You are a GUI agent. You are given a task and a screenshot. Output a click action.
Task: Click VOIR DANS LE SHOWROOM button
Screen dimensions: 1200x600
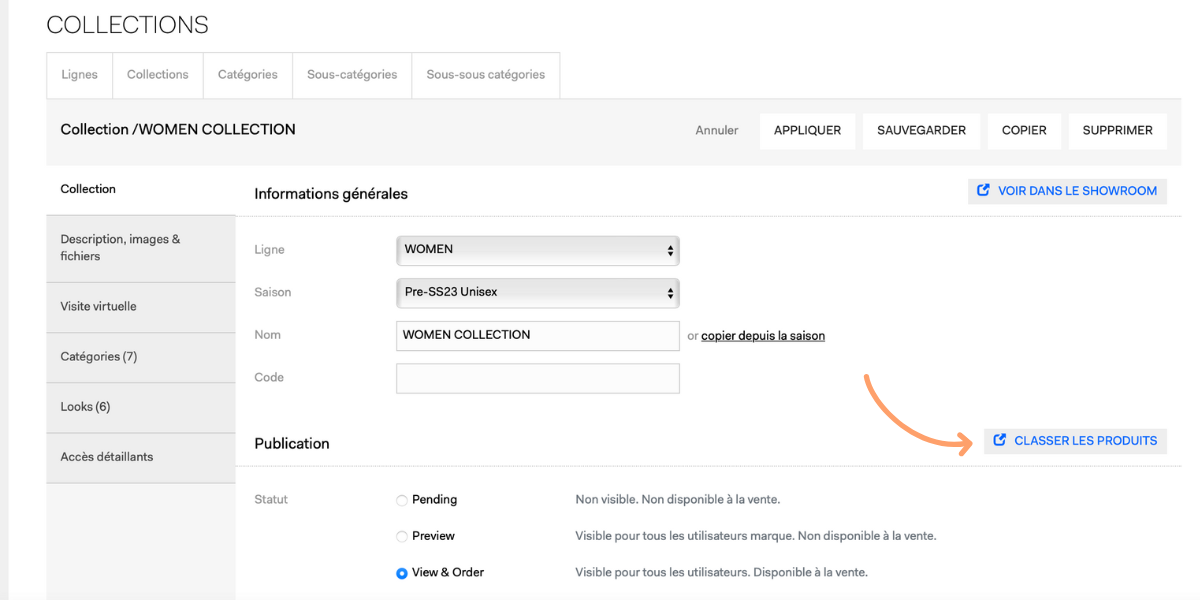pos(1067,191)
